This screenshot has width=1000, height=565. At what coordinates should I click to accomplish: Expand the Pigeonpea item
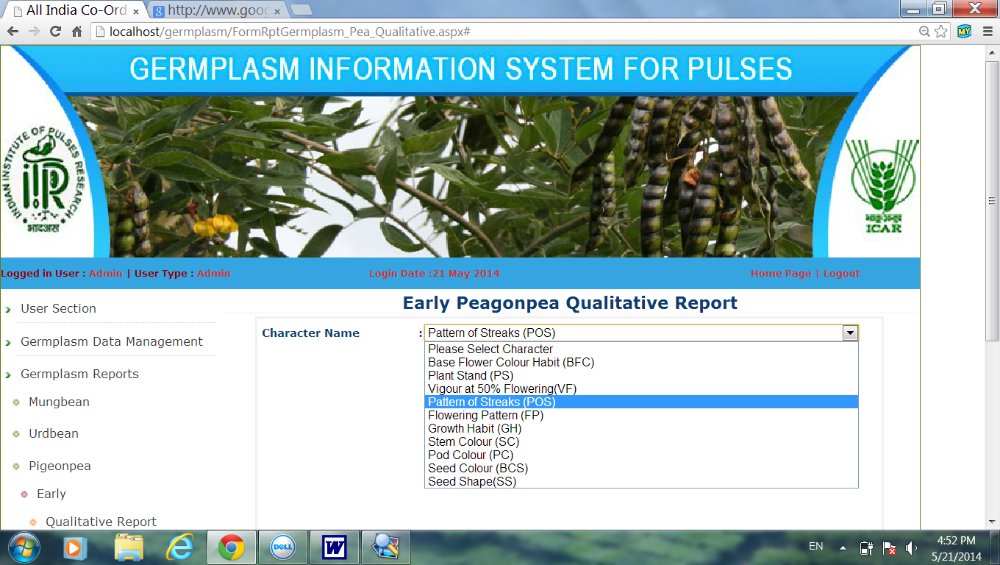[59, 466]
